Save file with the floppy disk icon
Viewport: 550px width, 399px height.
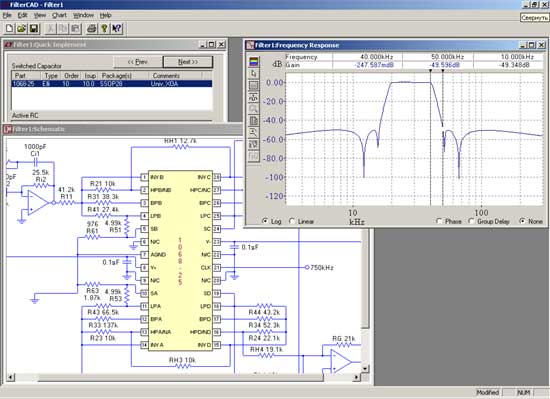[34, 28]
